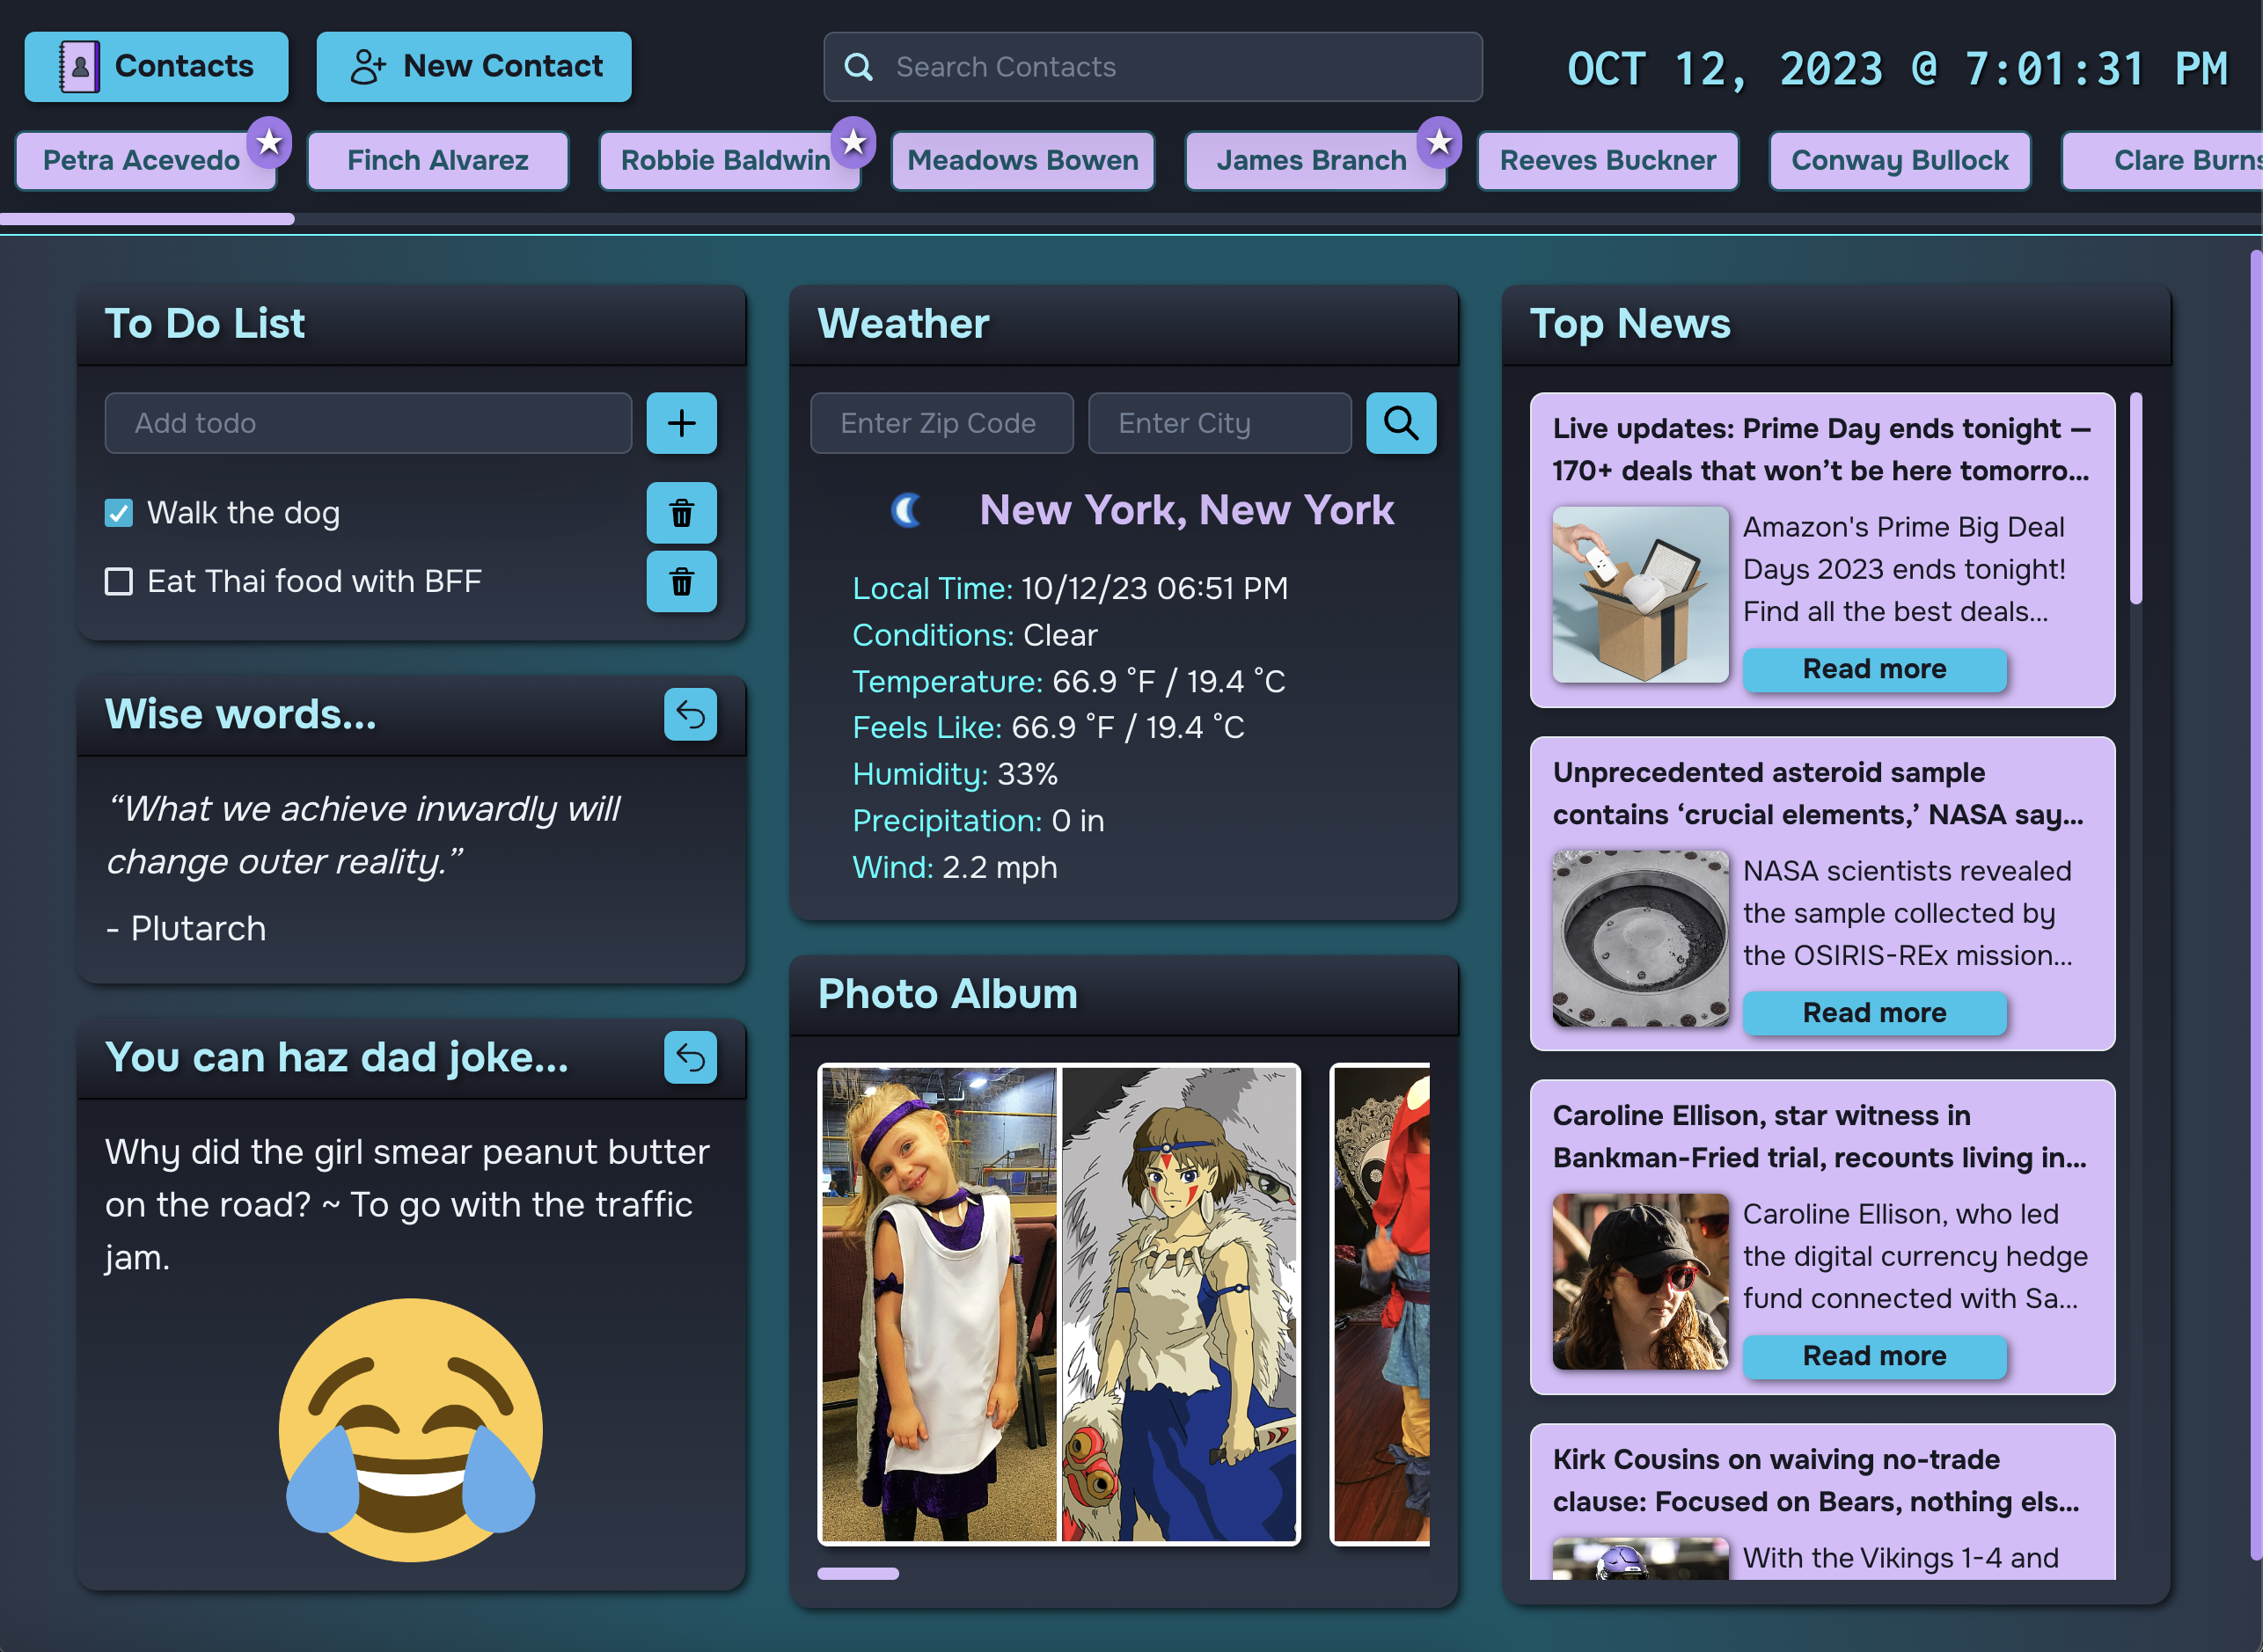Open James Branch contact
This screenshot has width=2263, height=1652.
[x=1315, y=160]
